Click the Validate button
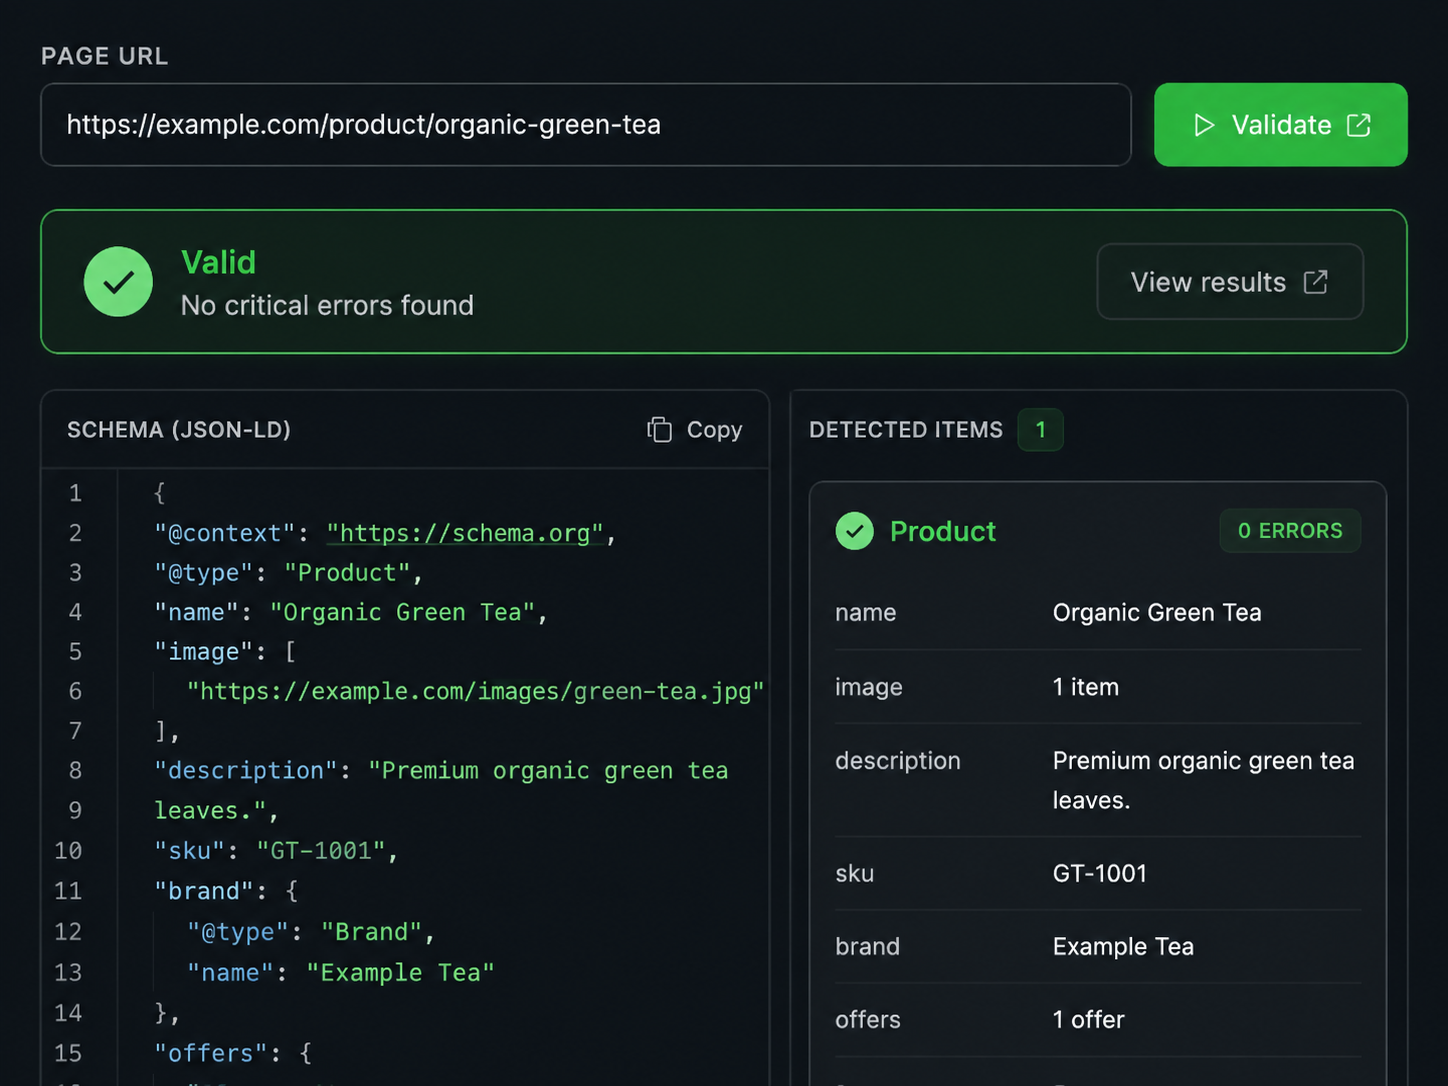The height and width of the screenshot is (1086, 1448). point(1280,125)
